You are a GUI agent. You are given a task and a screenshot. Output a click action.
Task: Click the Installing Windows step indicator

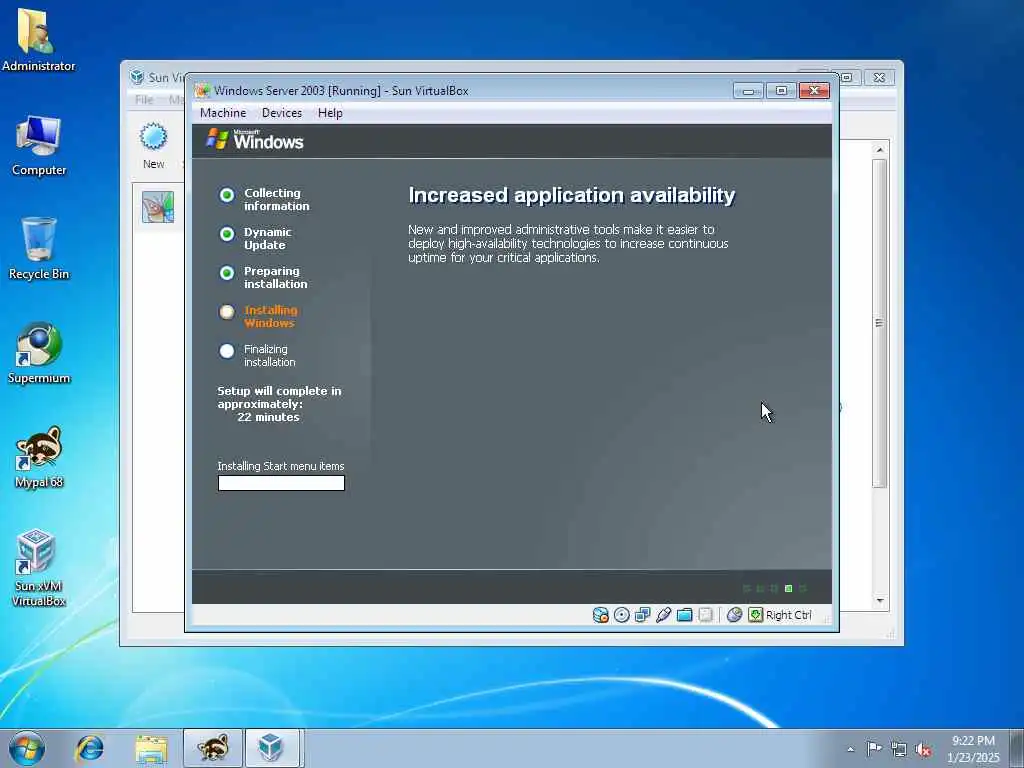[x=227, y=312]
